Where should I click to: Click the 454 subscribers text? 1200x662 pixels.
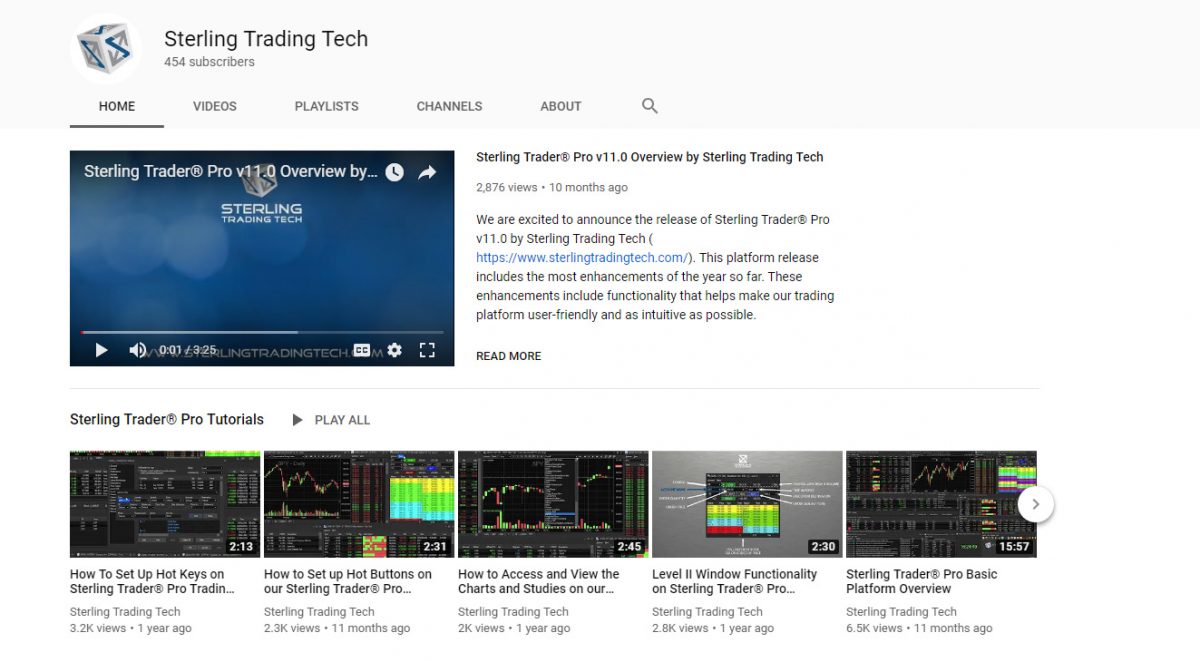(x=209, y=62)
